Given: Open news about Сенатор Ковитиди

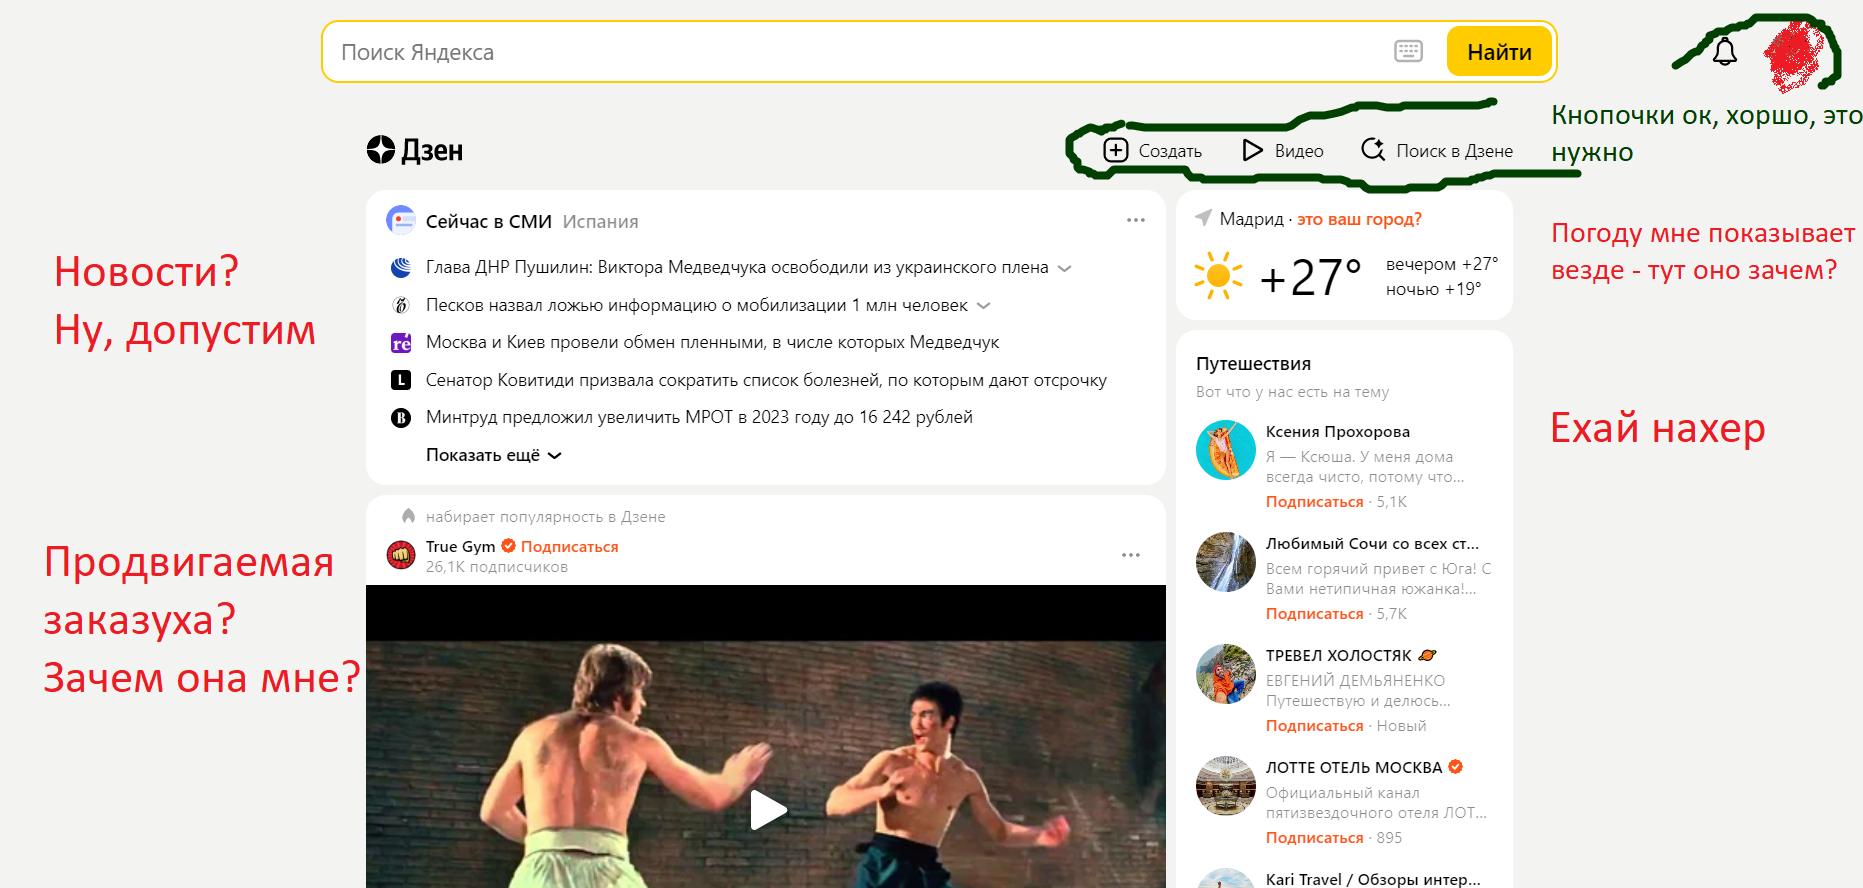Looking at the screenshot, I should (766, 380).
